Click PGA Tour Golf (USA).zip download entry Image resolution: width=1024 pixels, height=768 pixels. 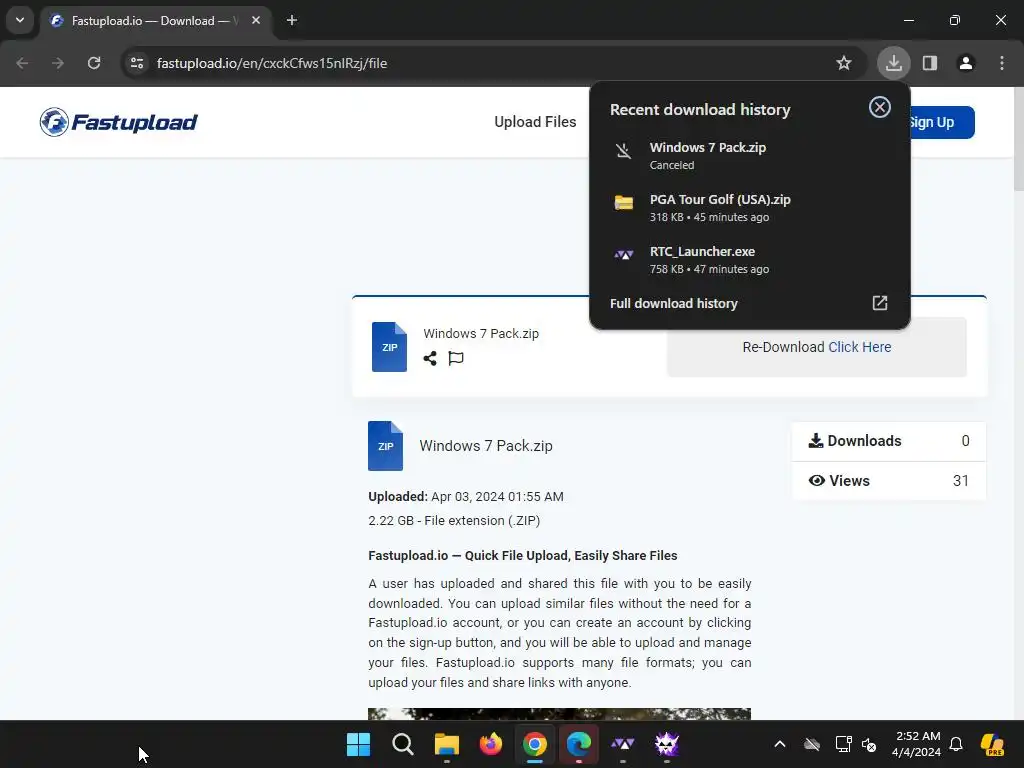[x=749, y=208]
